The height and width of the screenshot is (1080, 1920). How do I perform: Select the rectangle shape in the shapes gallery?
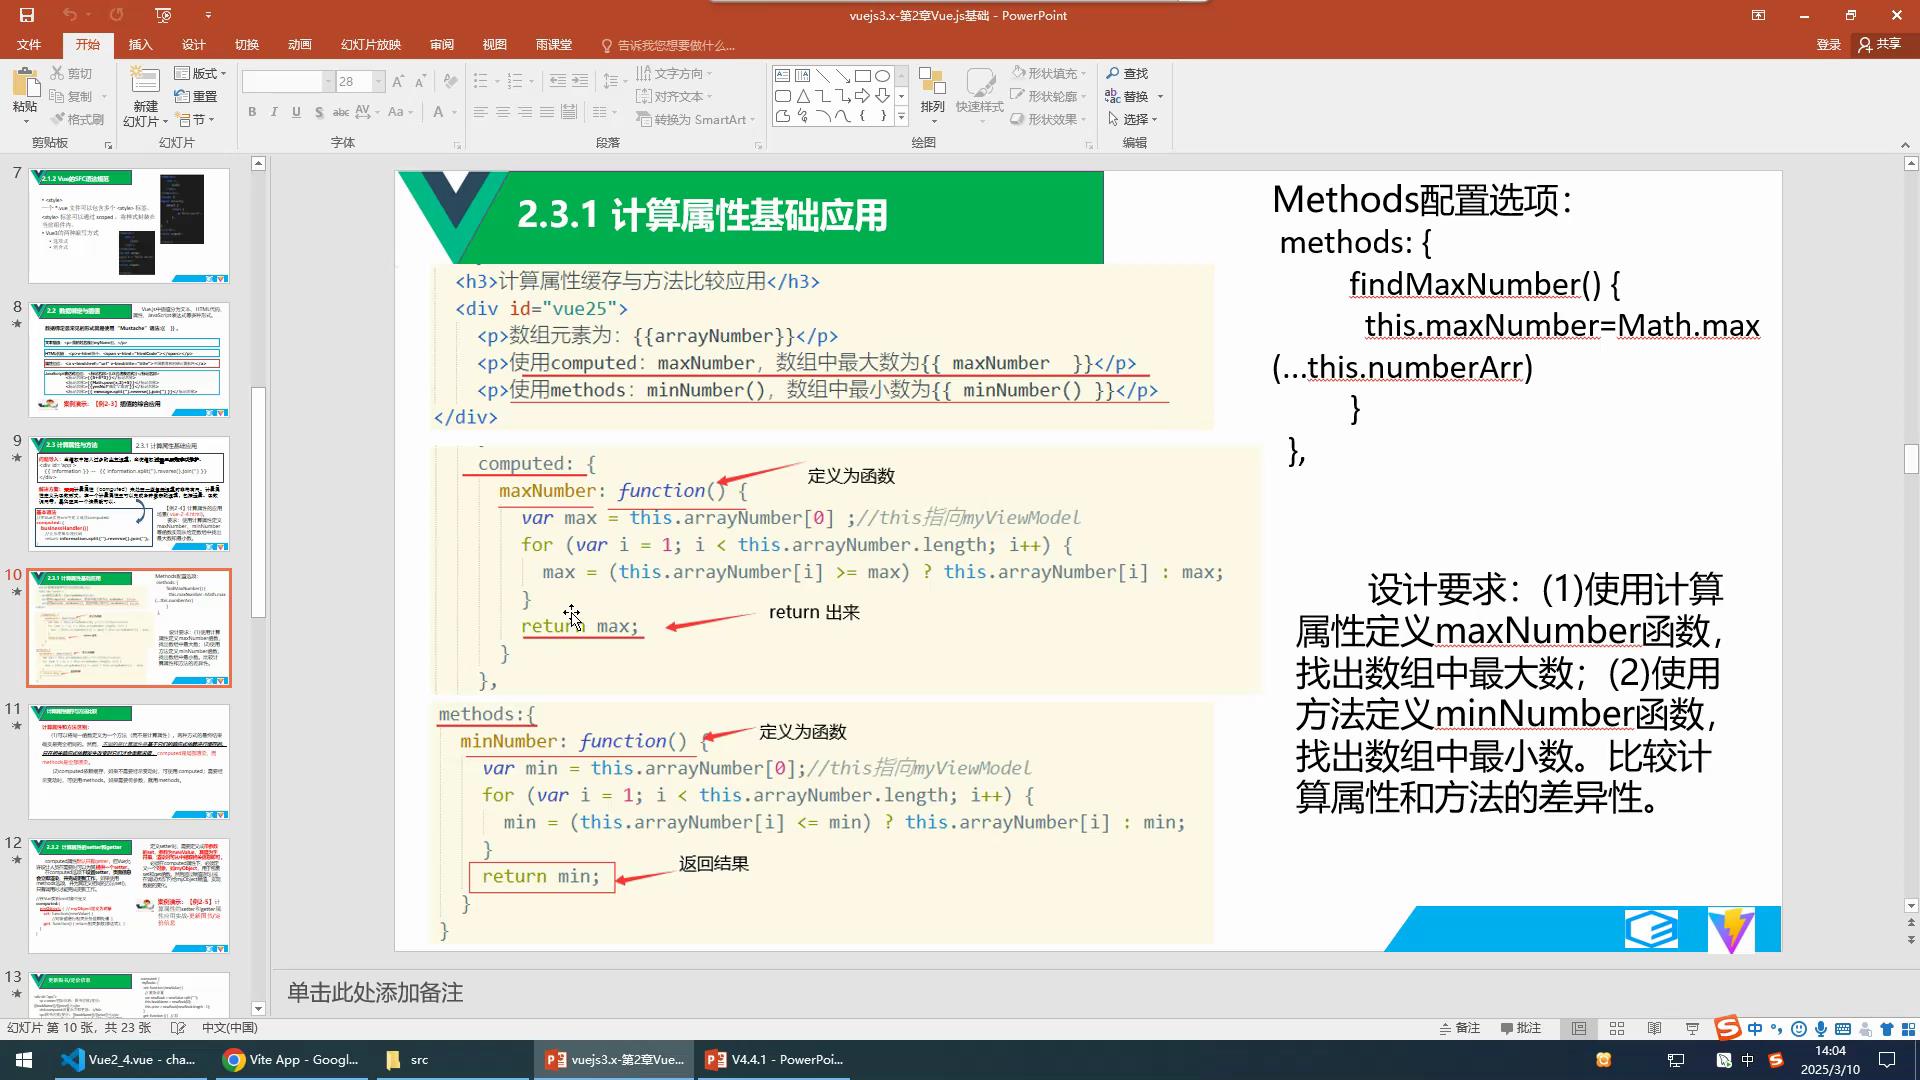[x=862, y=76]
